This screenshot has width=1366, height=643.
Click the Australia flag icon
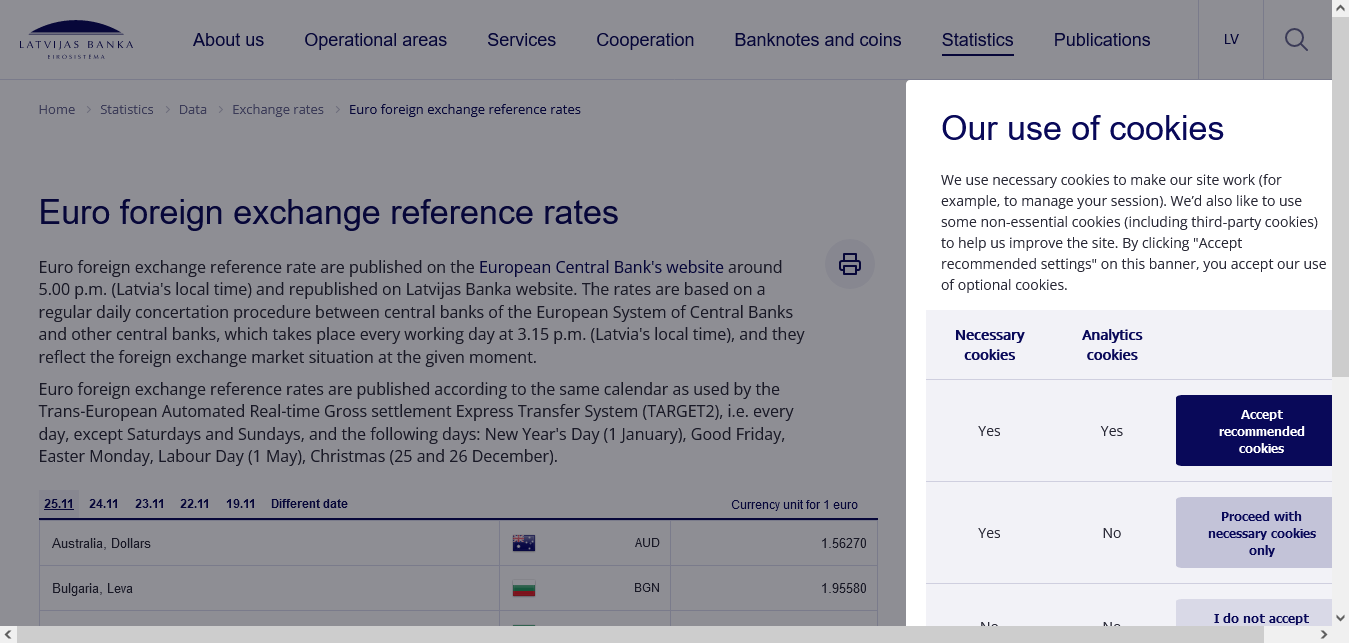click(x=524, y=543)
